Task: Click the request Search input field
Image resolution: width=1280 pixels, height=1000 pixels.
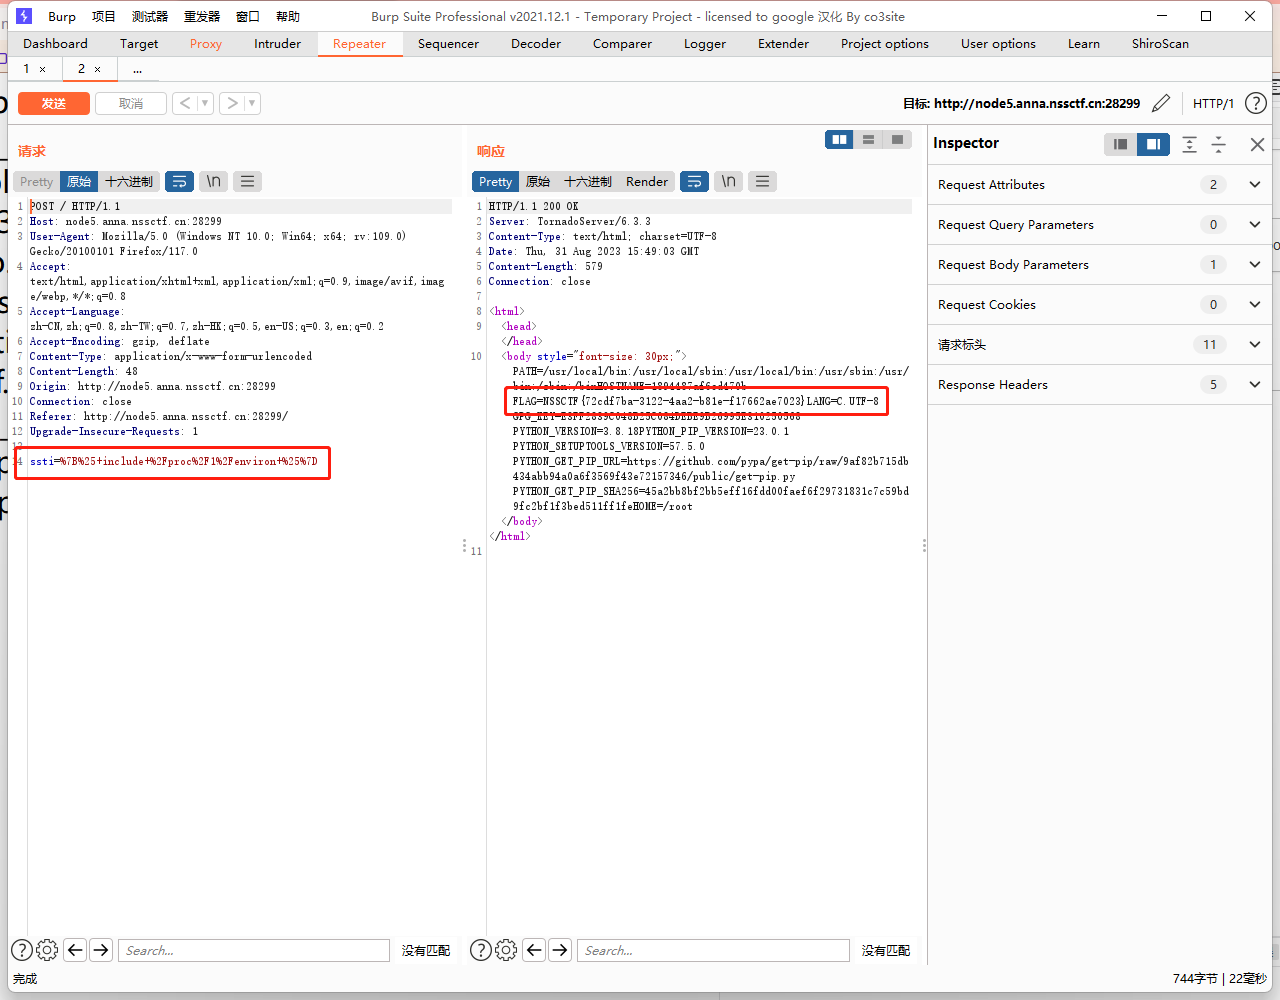Action: coord(254,950)
